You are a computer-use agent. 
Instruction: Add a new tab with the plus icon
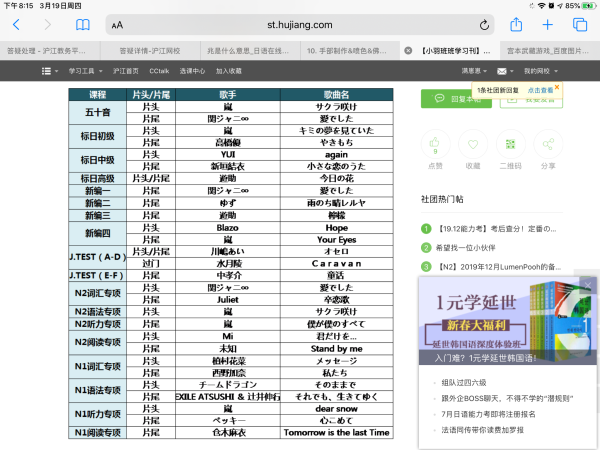coord(548,25)
